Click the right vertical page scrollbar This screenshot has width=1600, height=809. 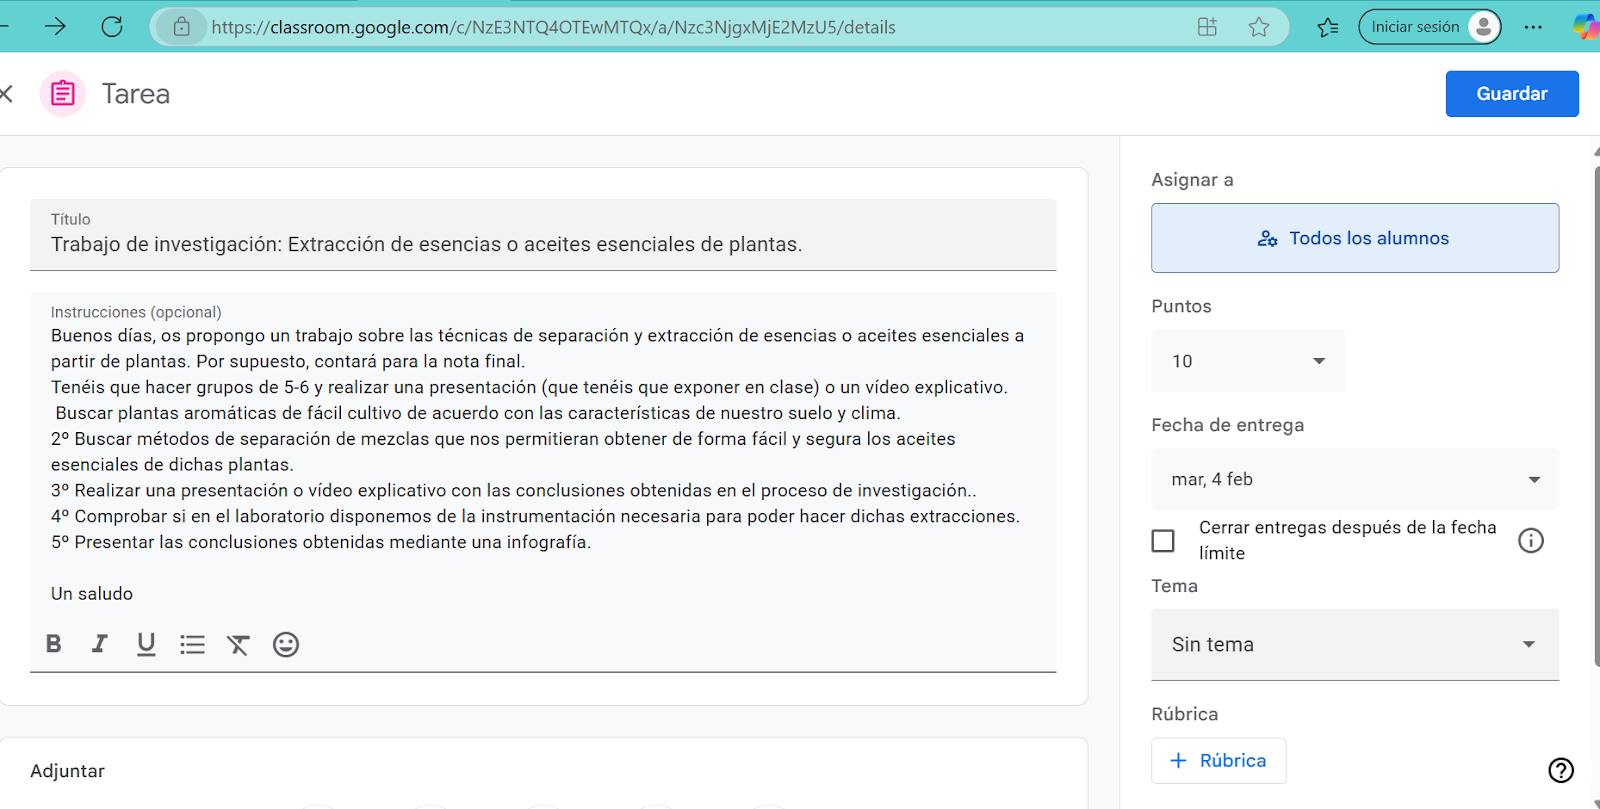tap(1596, 415)
